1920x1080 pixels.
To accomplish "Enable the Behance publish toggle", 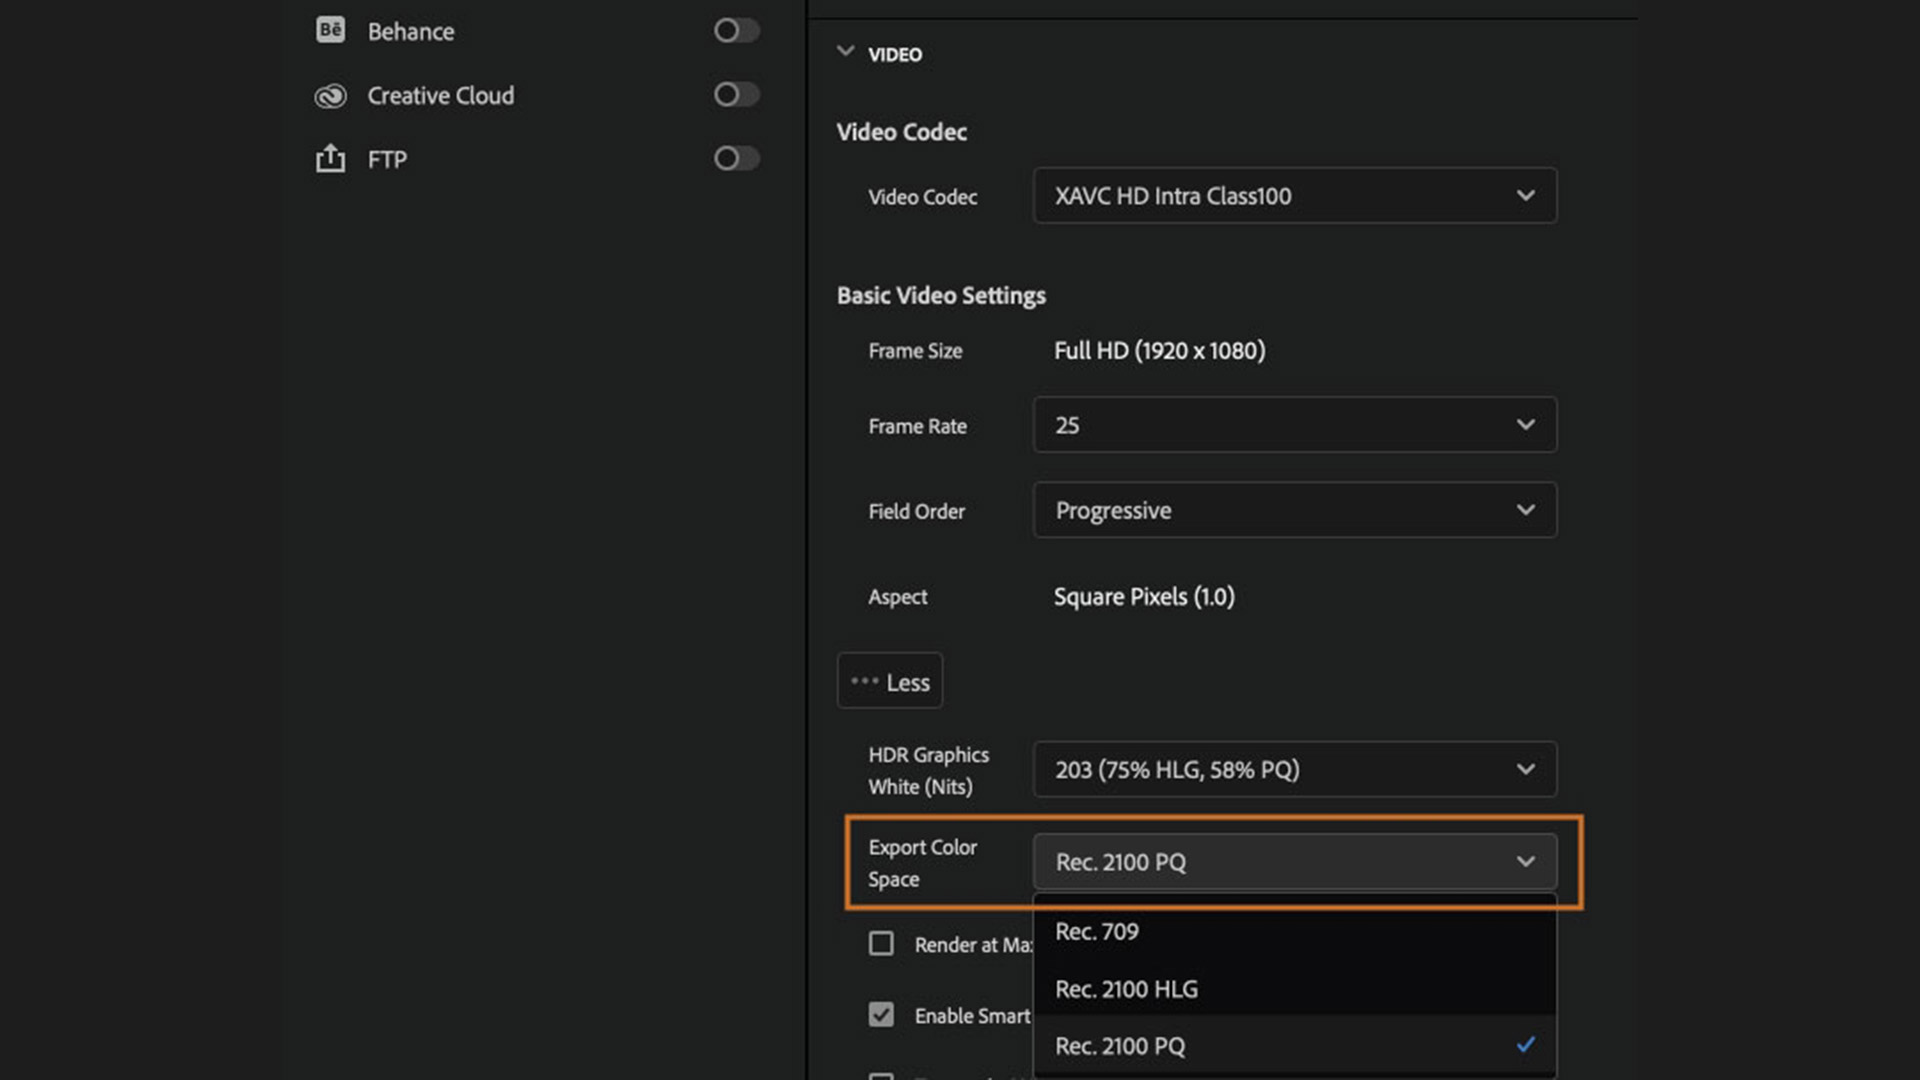I will [x=736, y=31].
